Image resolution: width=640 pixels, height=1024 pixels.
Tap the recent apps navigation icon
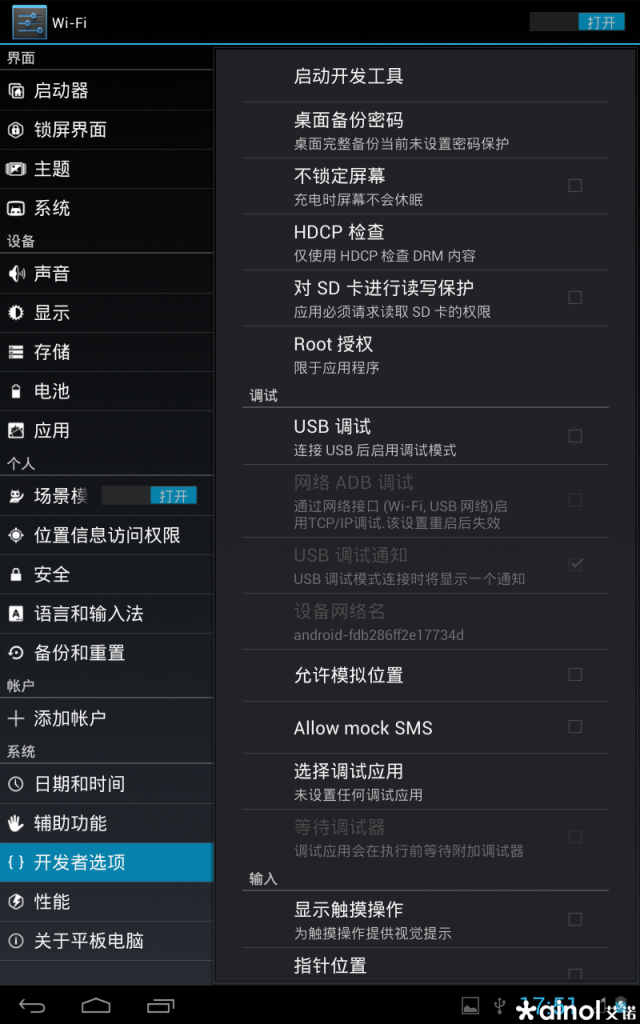click(x=161, y=1005)
